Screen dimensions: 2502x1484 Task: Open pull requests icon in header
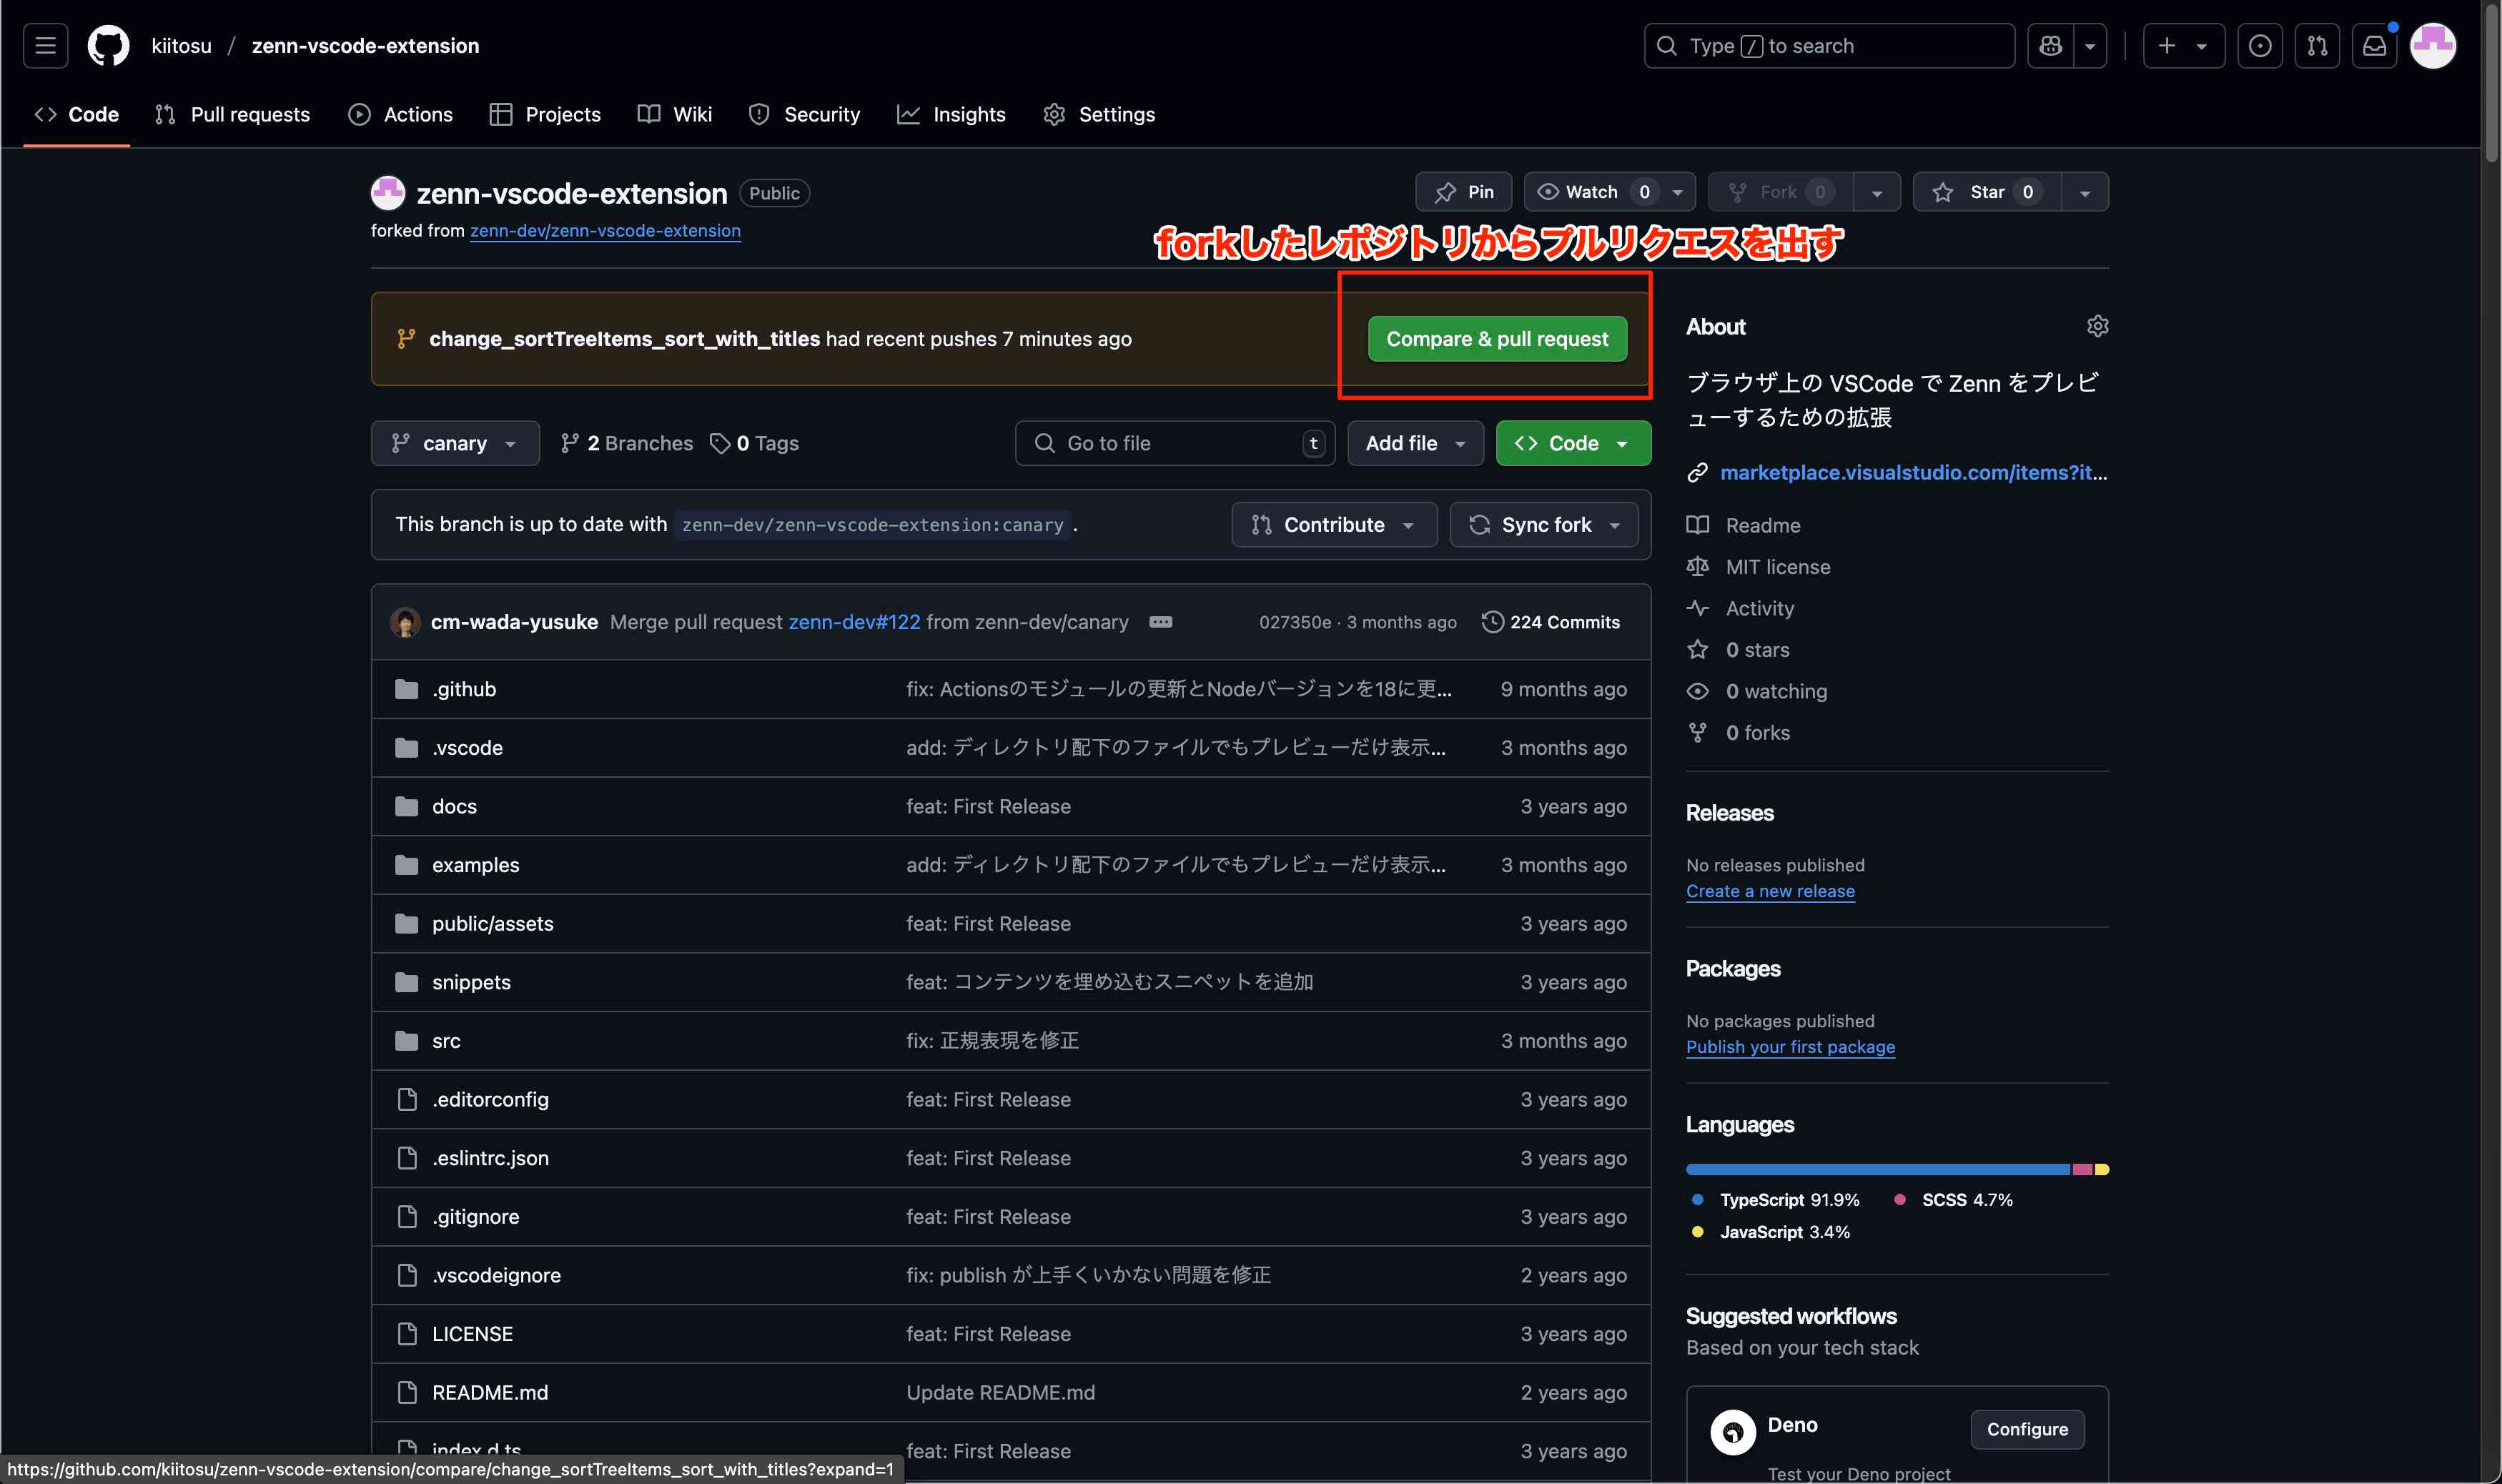(x=2317, y=46)
